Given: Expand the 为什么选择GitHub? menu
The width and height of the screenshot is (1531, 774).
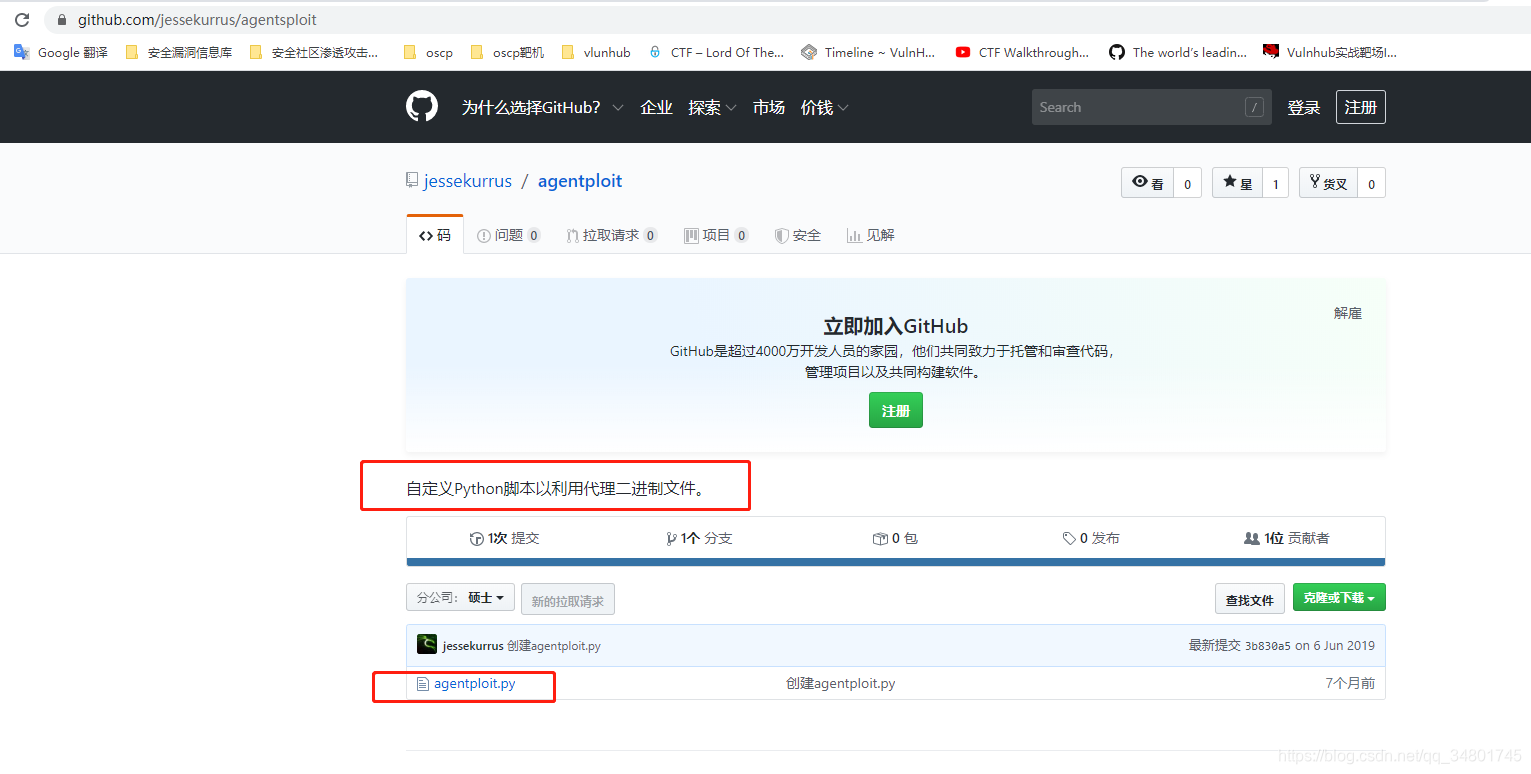Looking at the screenshot, I should (542, 107).
